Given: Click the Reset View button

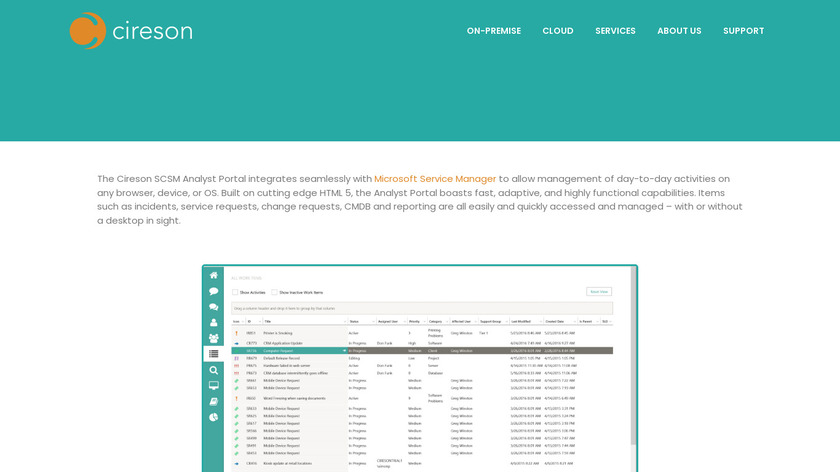Looking at the screenshot, I should 598,292.
